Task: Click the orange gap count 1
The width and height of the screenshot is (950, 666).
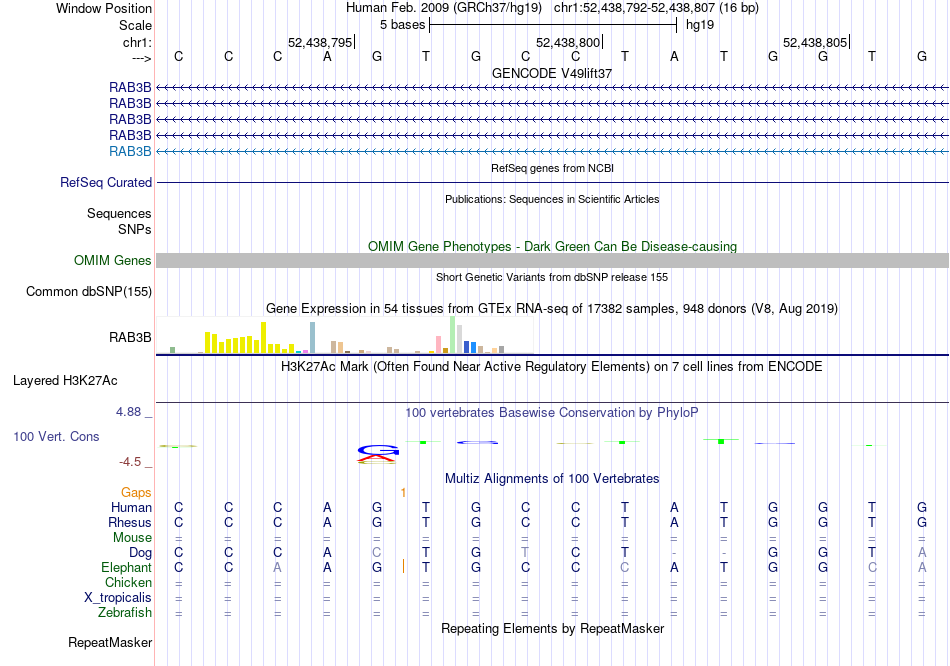Action: point(403,493)
